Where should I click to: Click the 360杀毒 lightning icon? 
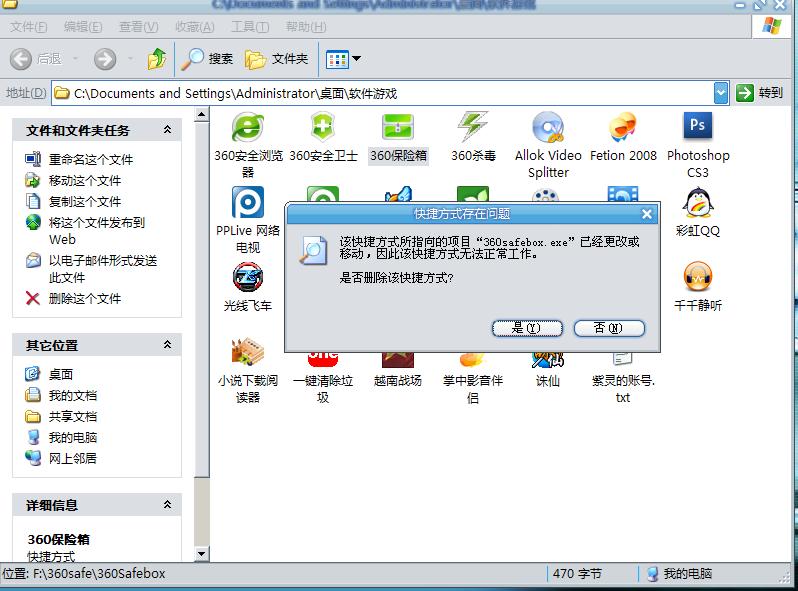pos(473,127)
